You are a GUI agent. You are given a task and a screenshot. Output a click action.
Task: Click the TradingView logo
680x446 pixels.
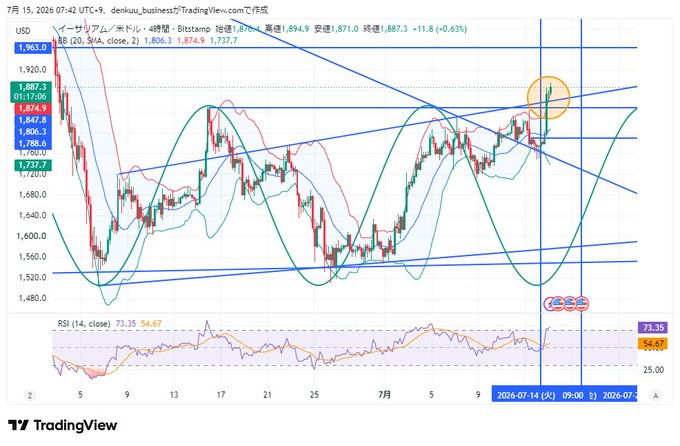pos(62,425)
